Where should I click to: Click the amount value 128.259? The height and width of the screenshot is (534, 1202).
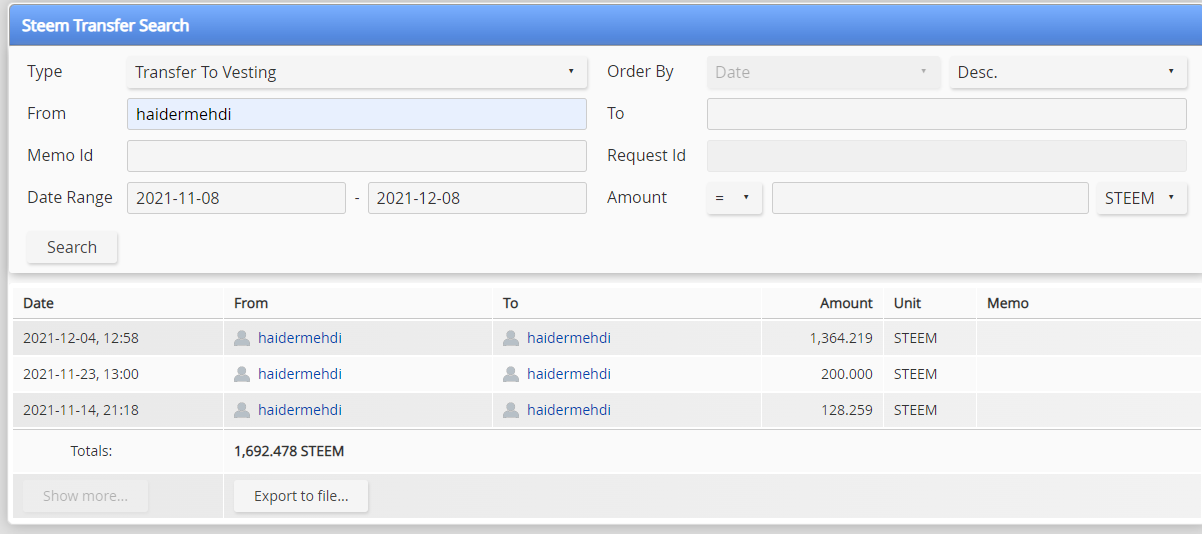(849, 410)
